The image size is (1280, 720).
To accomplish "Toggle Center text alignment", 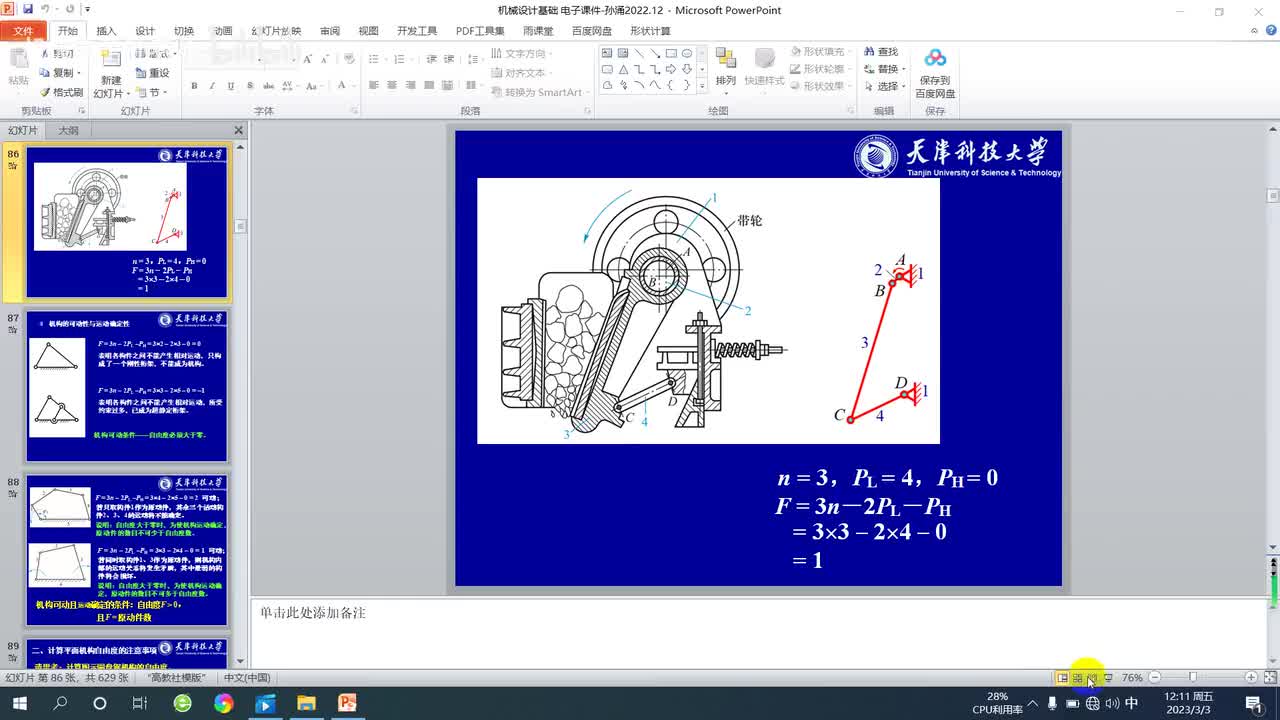I will click(x=391, y=86).
